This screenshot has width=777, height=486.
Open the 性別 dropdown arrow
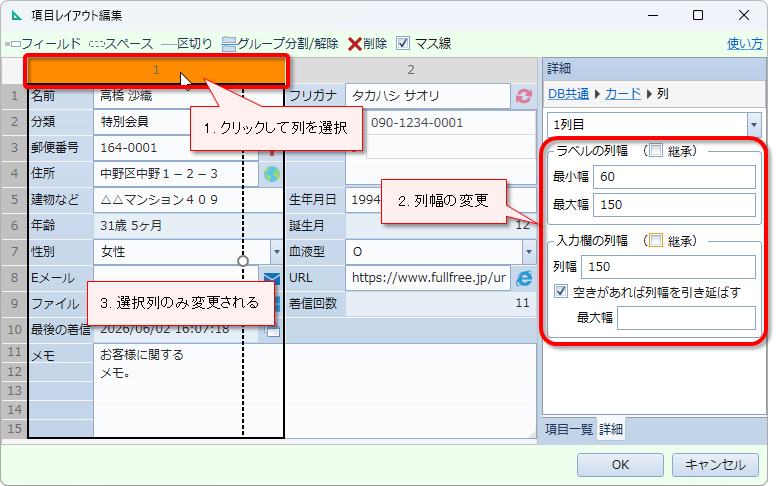click(277, 252)
